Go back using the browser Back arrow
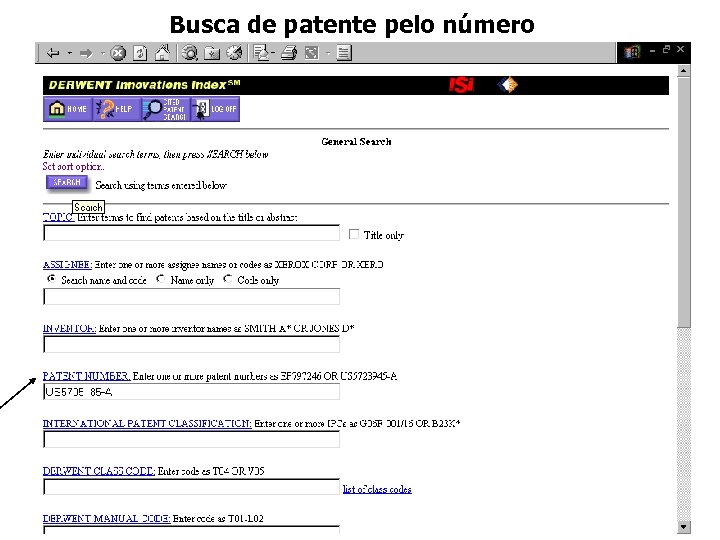 pyautogui.click(x=53, y=53)
